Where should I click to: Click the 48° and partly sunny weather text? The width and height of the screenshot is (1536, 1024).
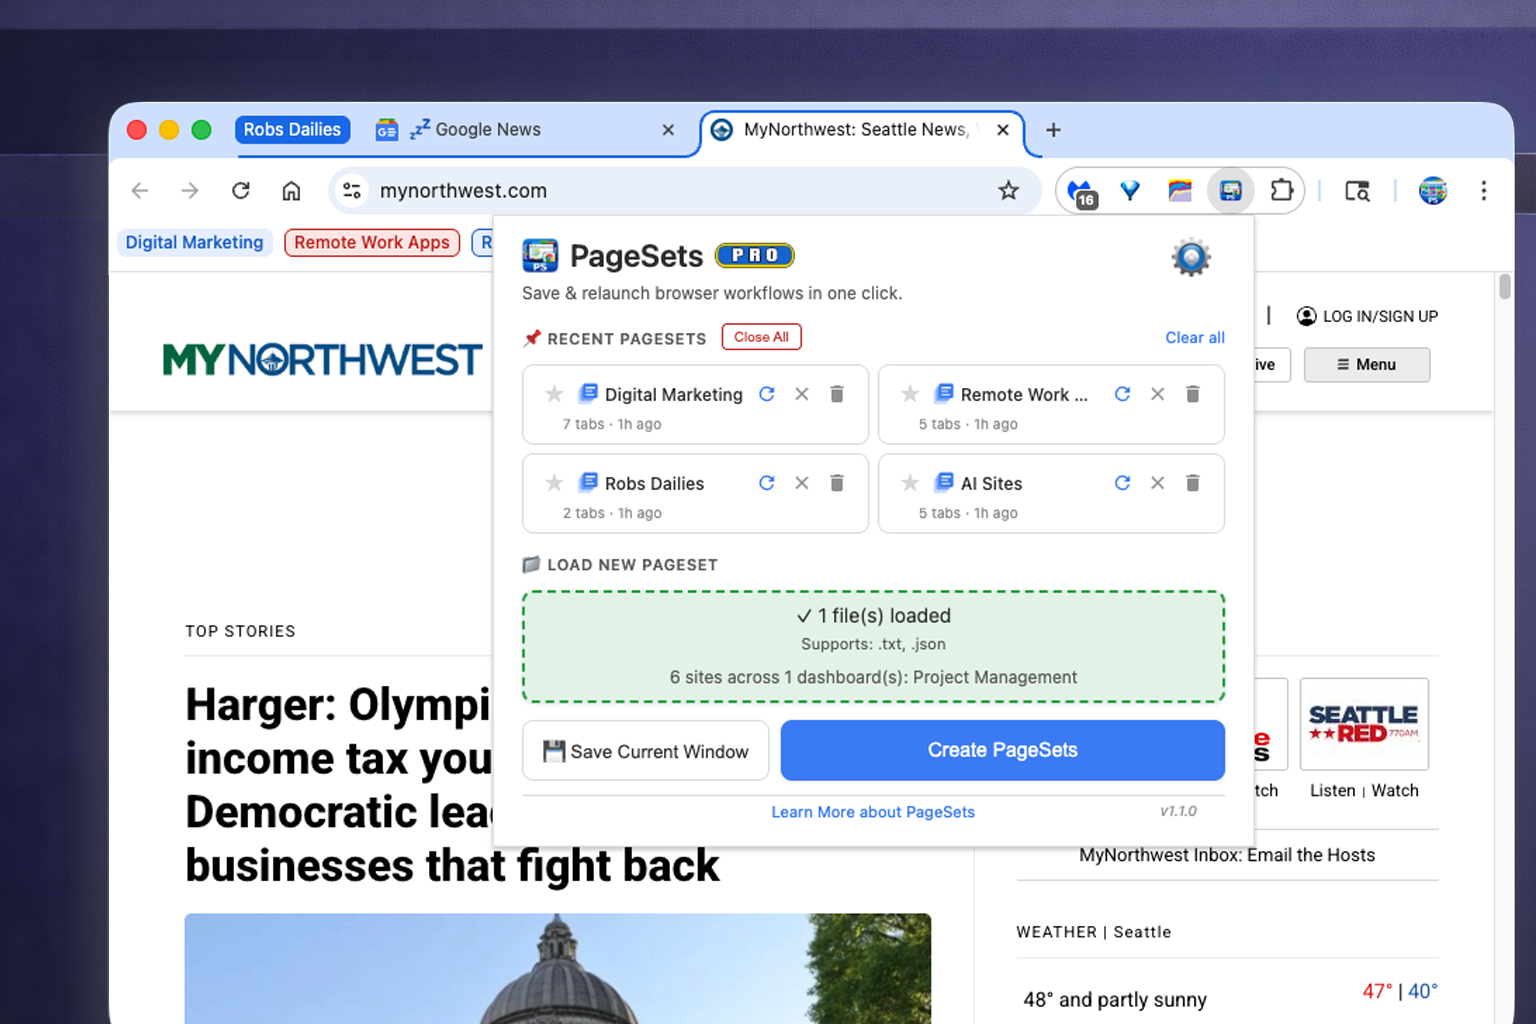(1115, 1000)
